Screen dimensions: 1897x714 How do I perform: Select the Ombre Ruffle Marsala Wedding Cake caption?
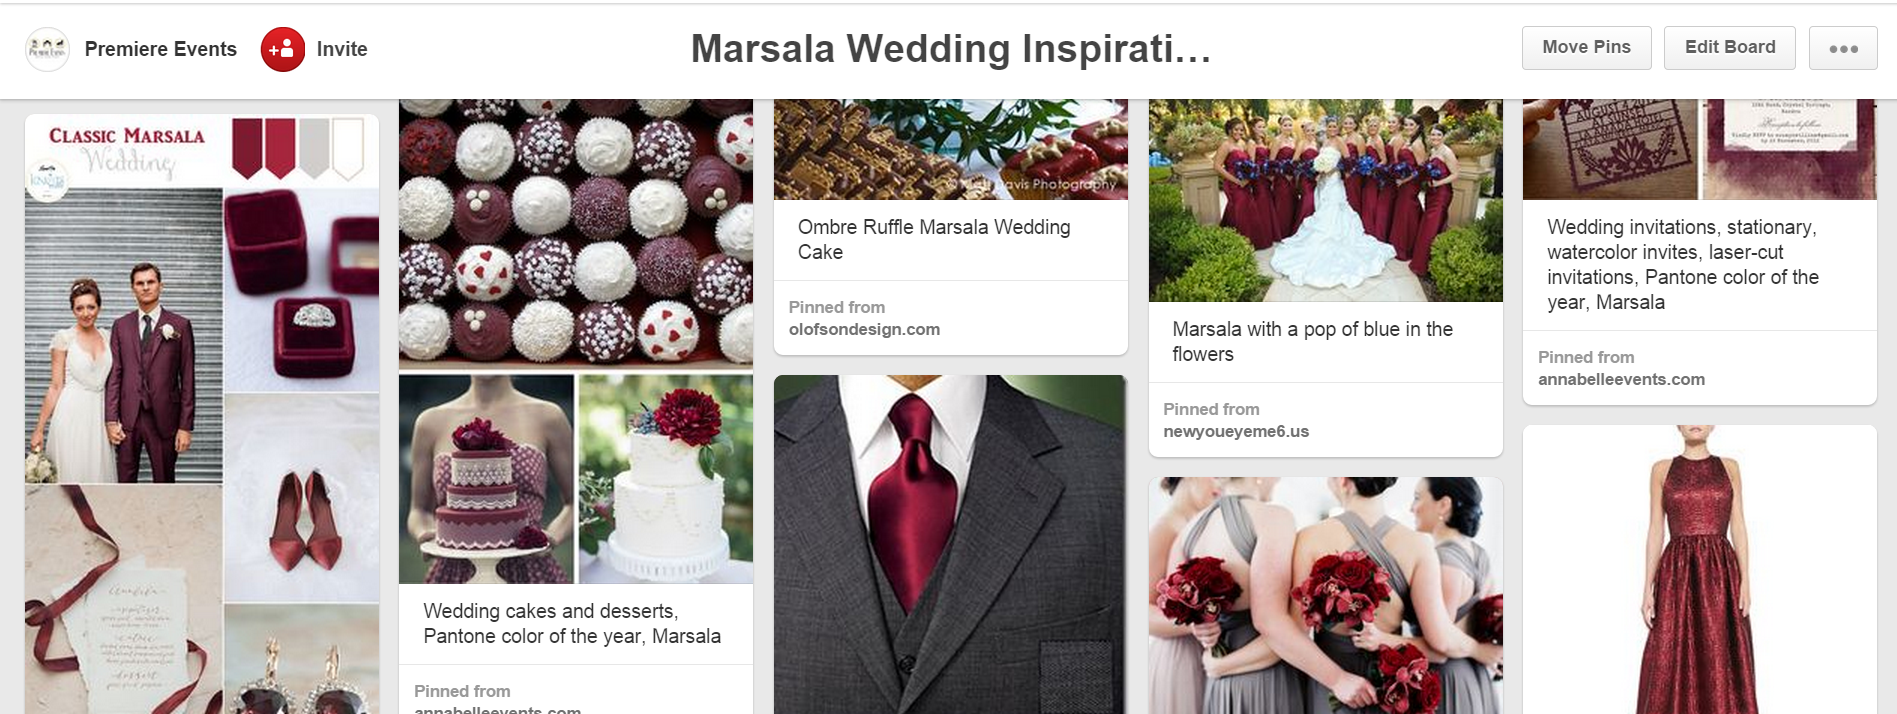tap(934, 240)
